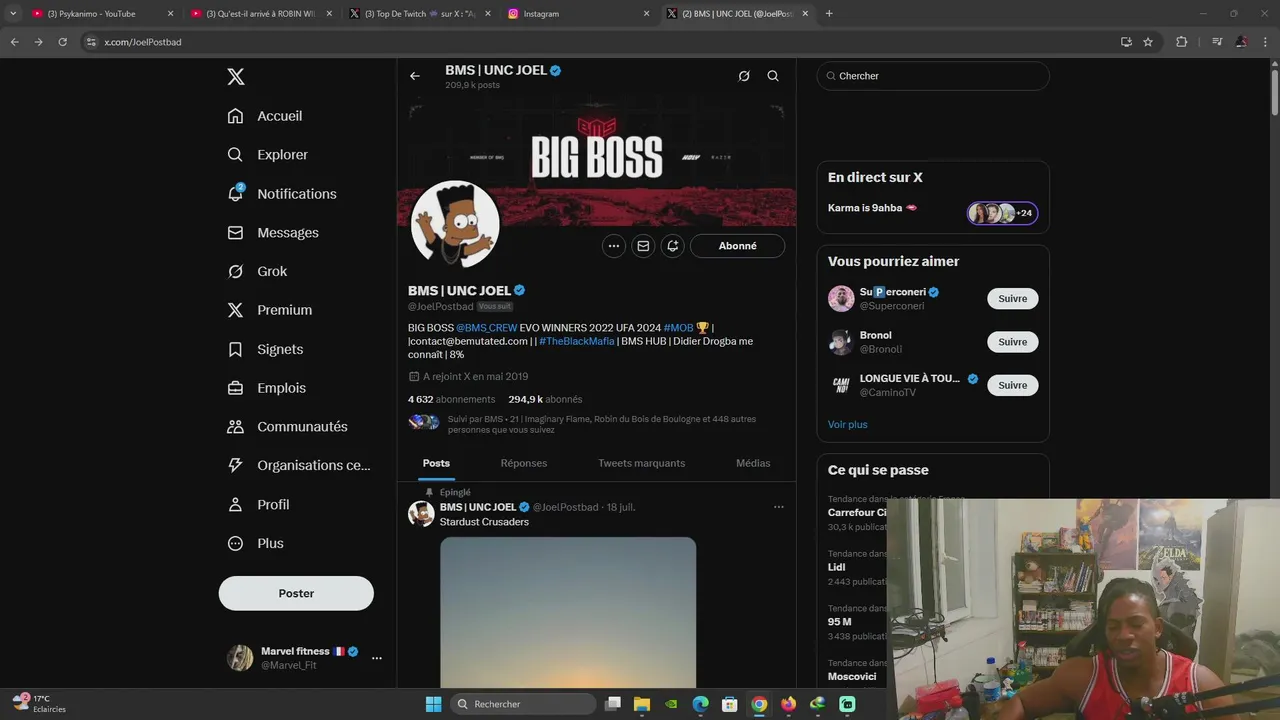
Task: Open the Plus more menu
Action: click(x=255, y=544)
